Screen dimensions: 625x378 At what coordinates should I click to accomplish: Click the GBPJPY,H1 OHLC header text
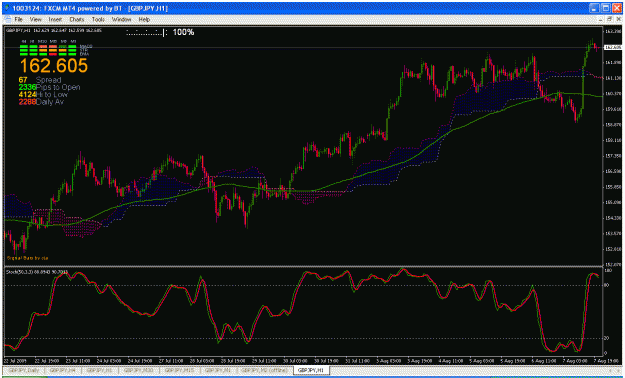tap(53, 30)
